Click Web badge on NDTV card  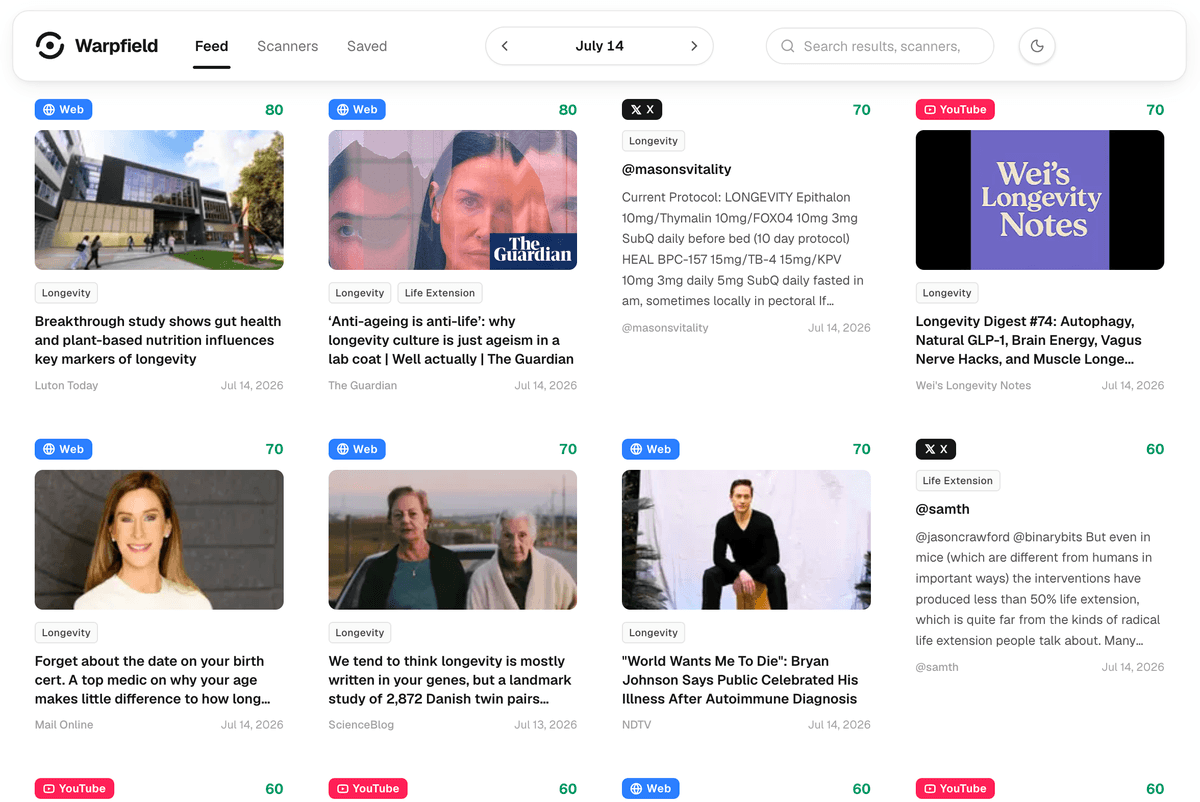(650, 449)
